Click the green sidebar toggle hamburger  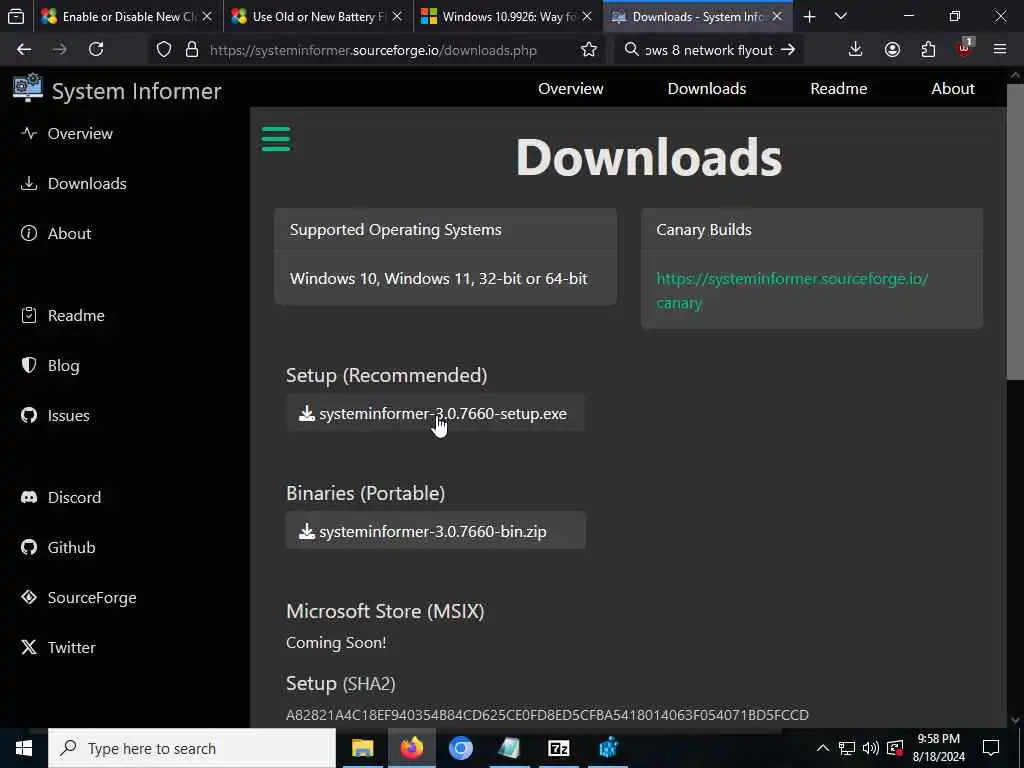[276, 139]
